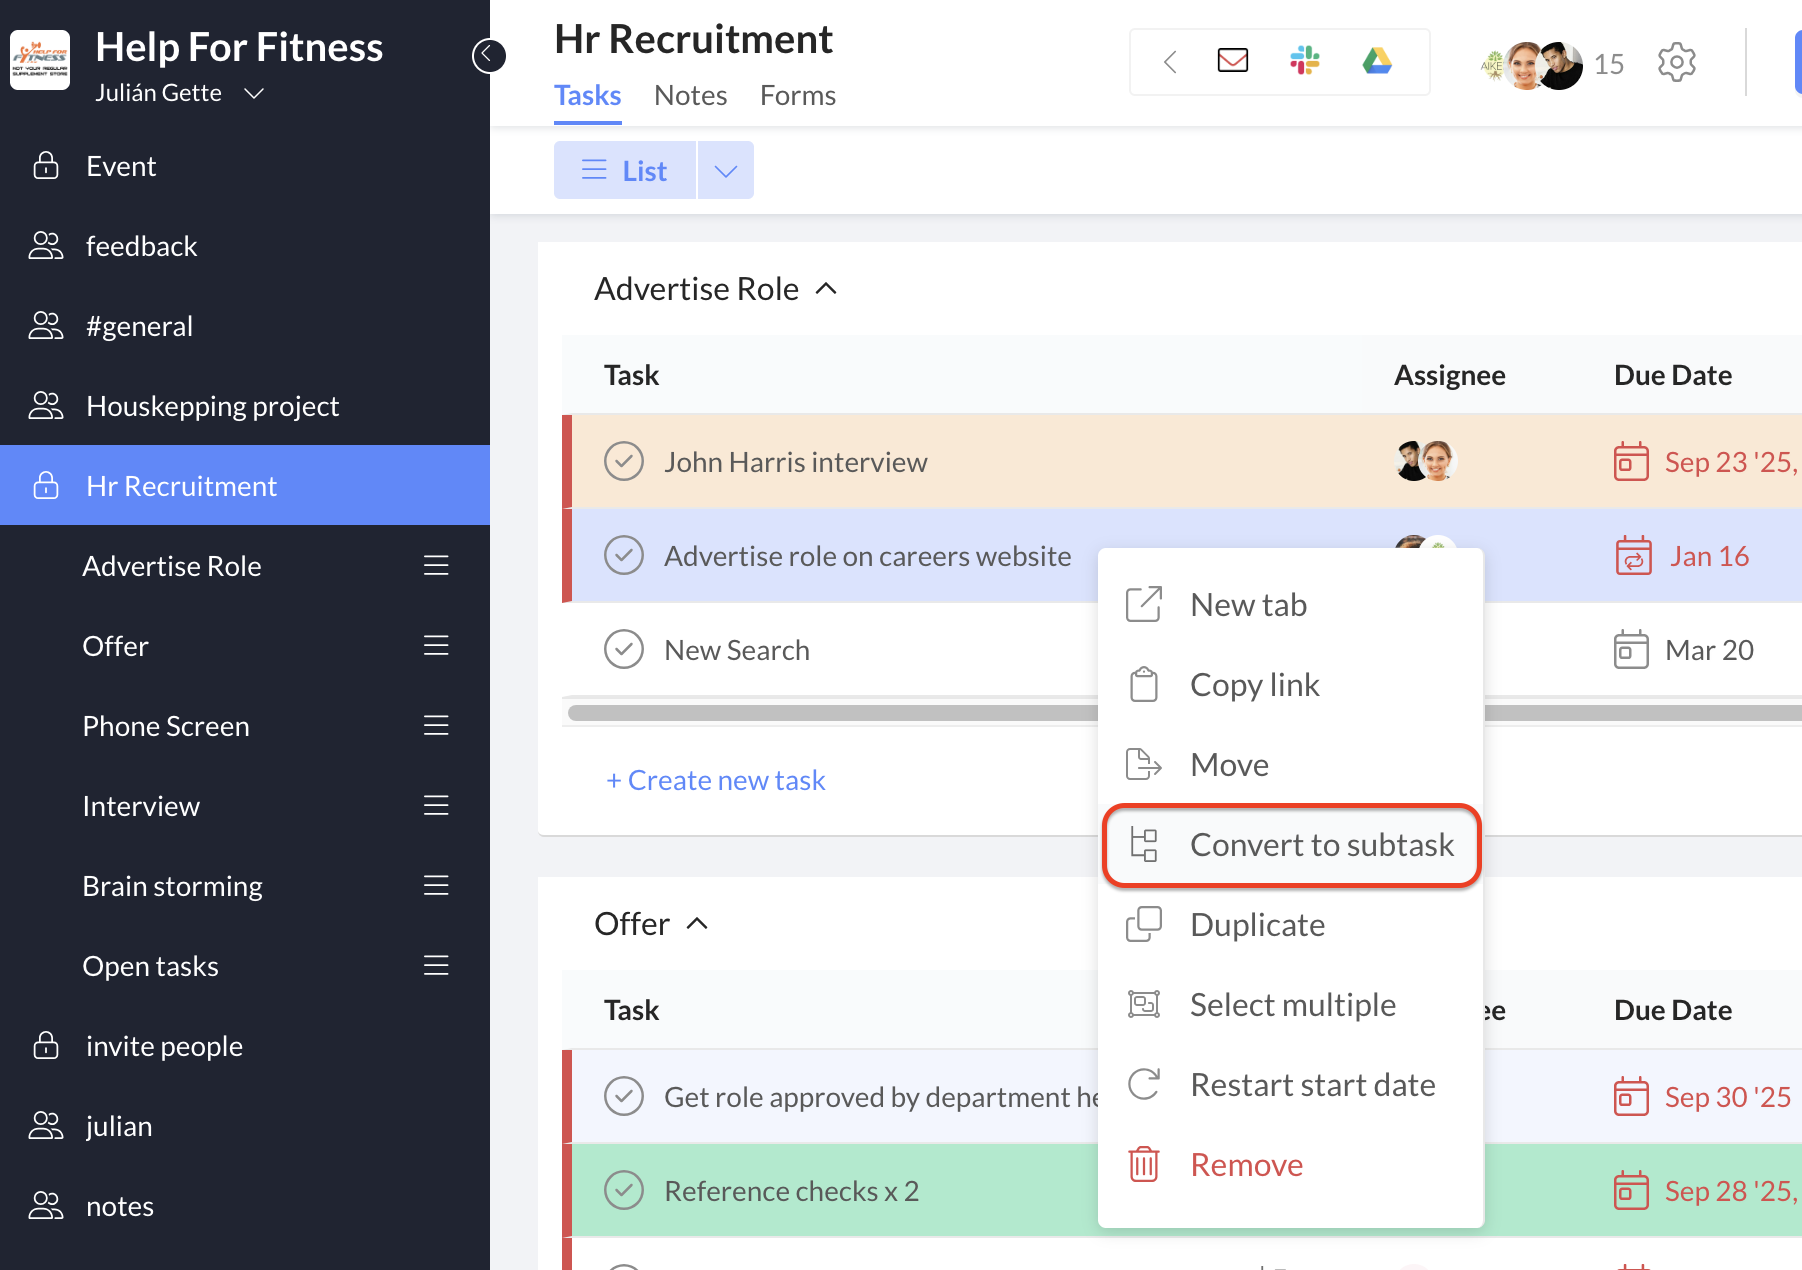1802x1270 pixels.
Task: Click the back chevron in integrations bar
Action: coord(1169,62)
